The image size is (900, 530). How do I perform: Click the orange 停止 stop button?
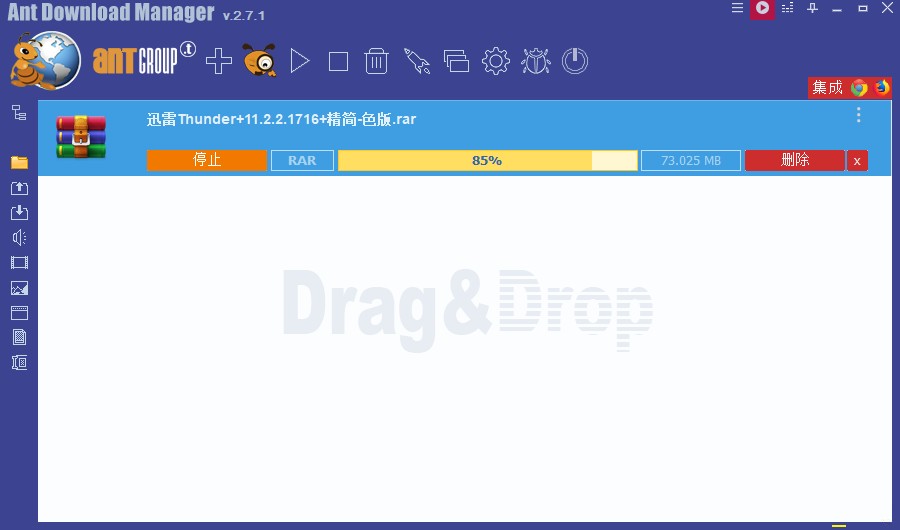(x=207, y=160)
